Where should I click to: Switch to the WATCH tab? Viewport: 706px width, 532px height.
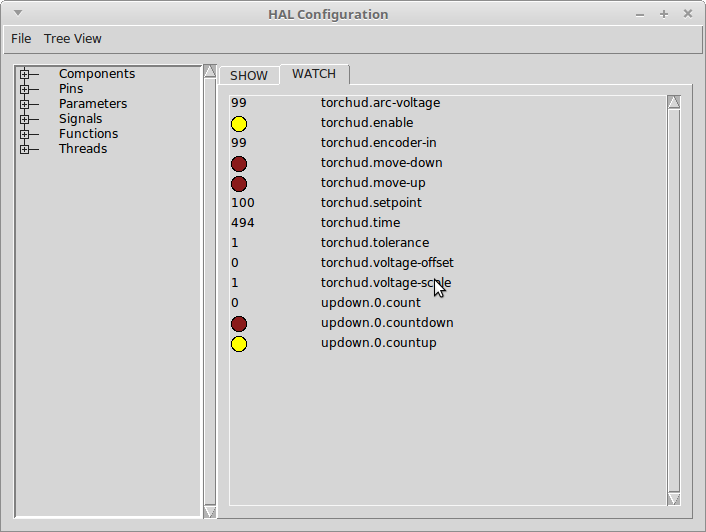(x=314, y=74)
